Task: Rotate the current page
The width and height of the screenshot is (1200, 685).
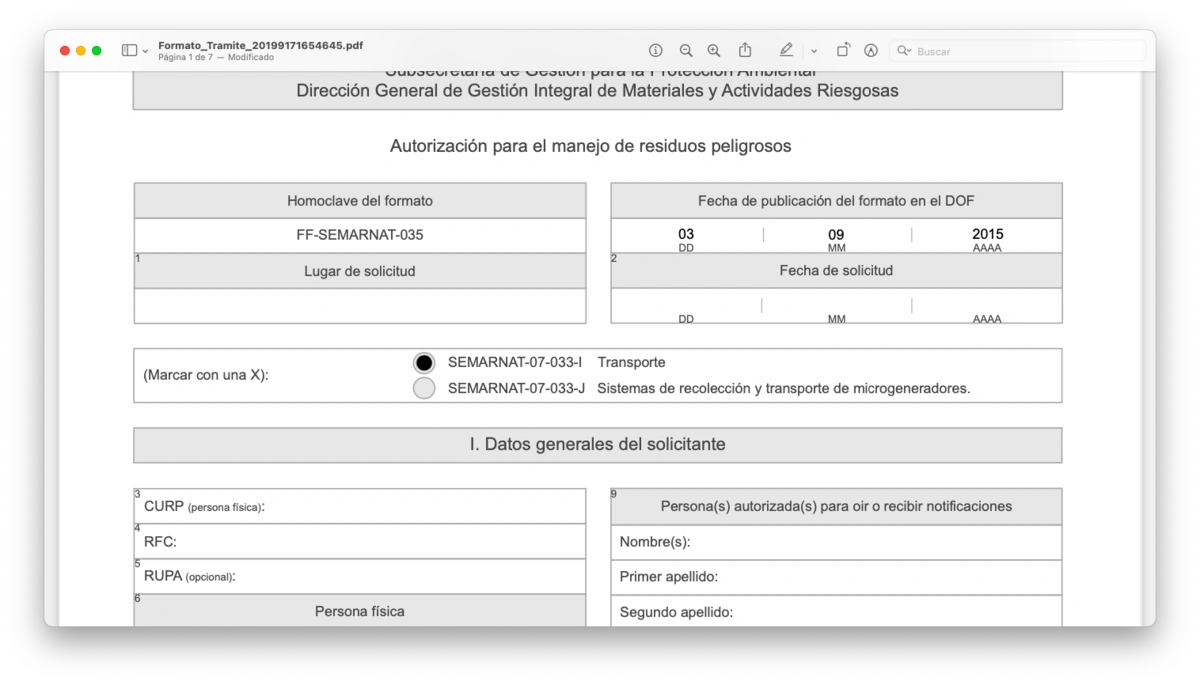Action: (843, 50)
